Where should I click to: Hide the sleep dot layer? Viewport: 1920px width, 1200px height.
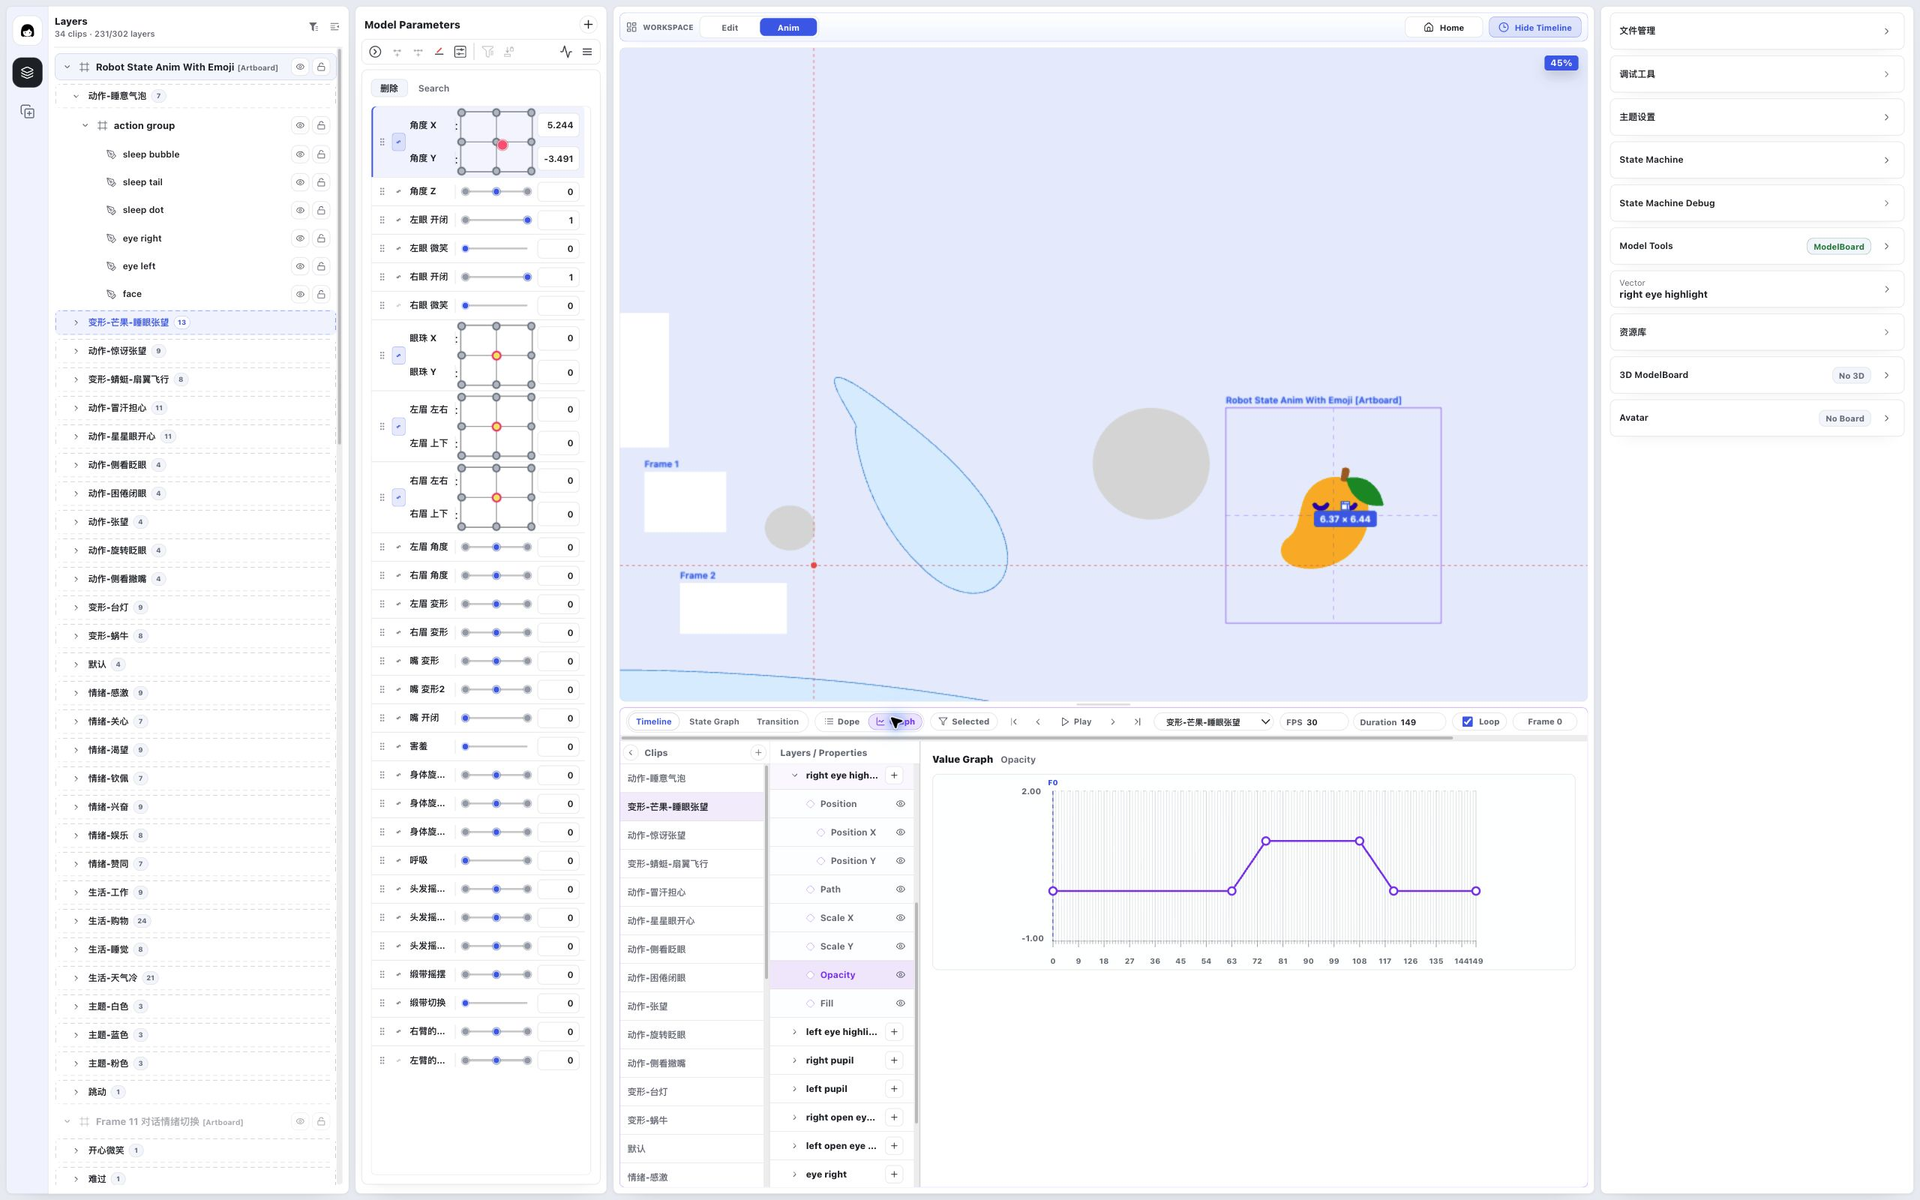coord(299,211)
